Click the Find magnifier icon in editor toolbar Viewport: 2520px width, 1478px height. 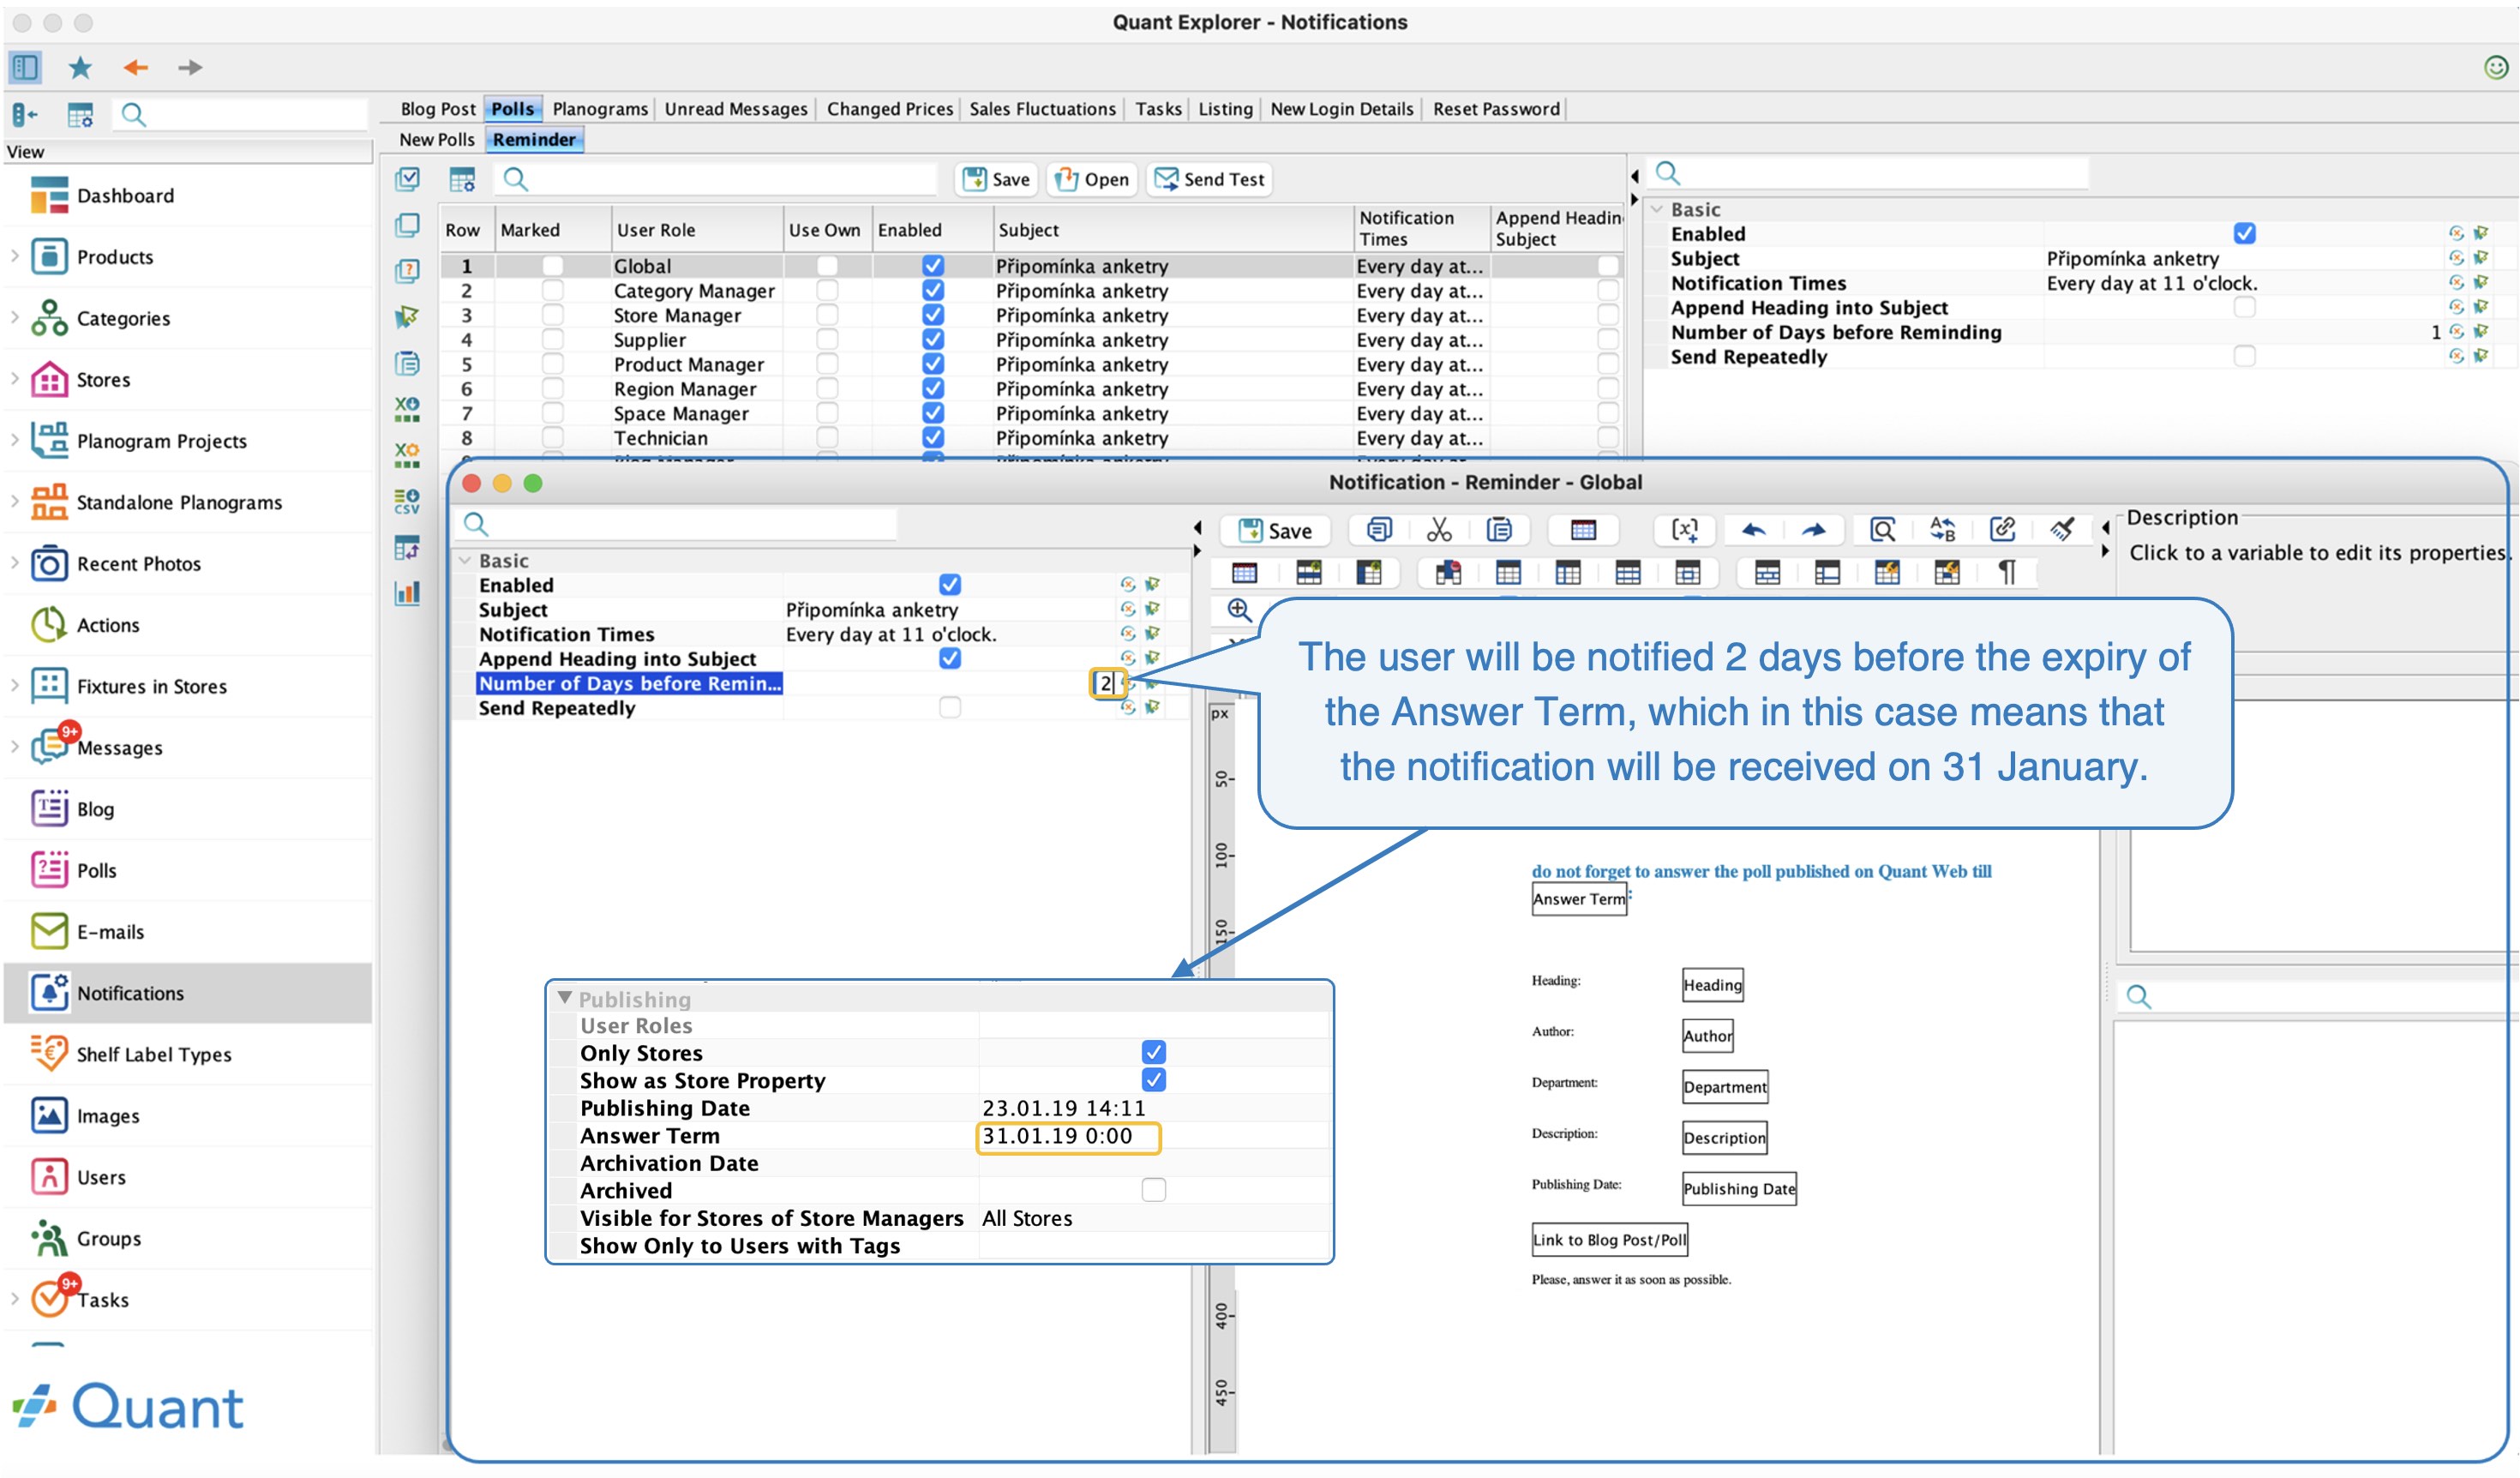(1883, 530)
